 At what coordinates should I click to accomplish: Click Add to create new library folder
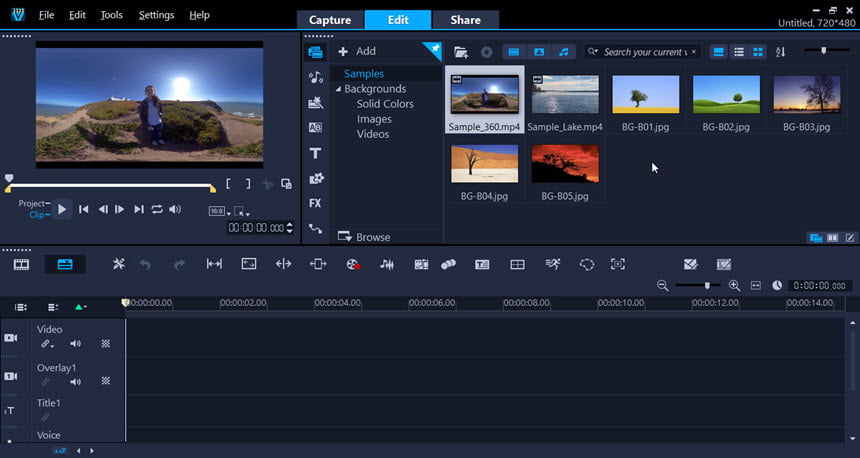pos(357,51)
